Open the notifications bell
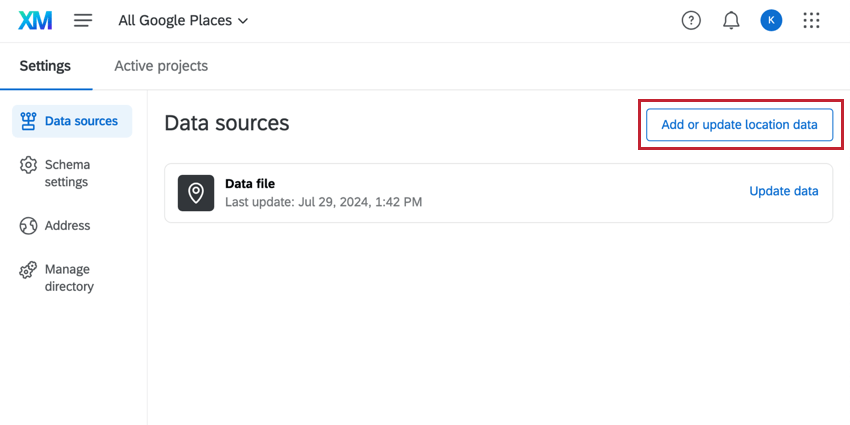The height and width of the screenshot is (425, 850). [x=731, y=20]
